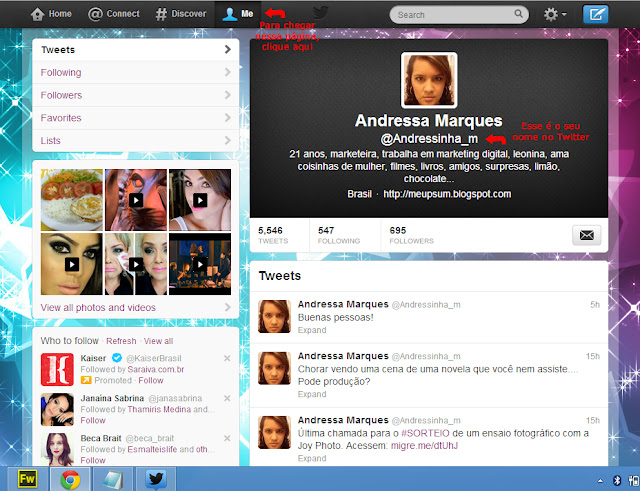Screen dimensions: 640x491
Task: Click the 695 Followers counter
Action: click(411, 236)
